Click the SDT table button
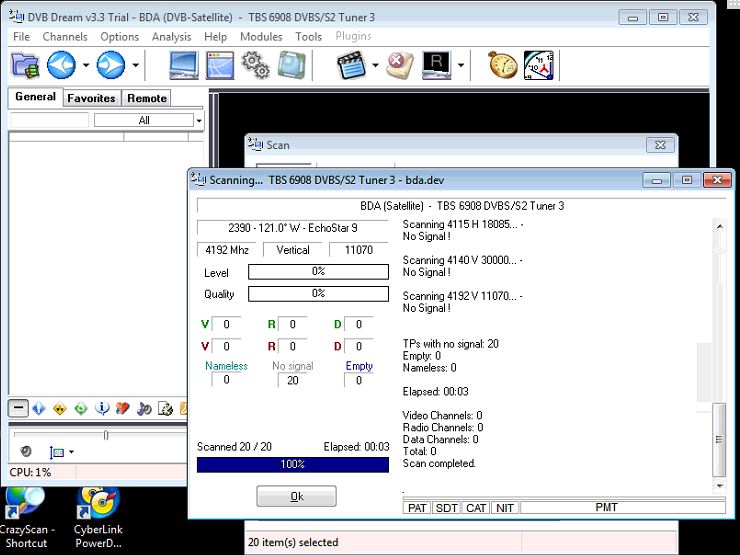The height and width of the screenshot is (555, 740). tap(446, 508)
